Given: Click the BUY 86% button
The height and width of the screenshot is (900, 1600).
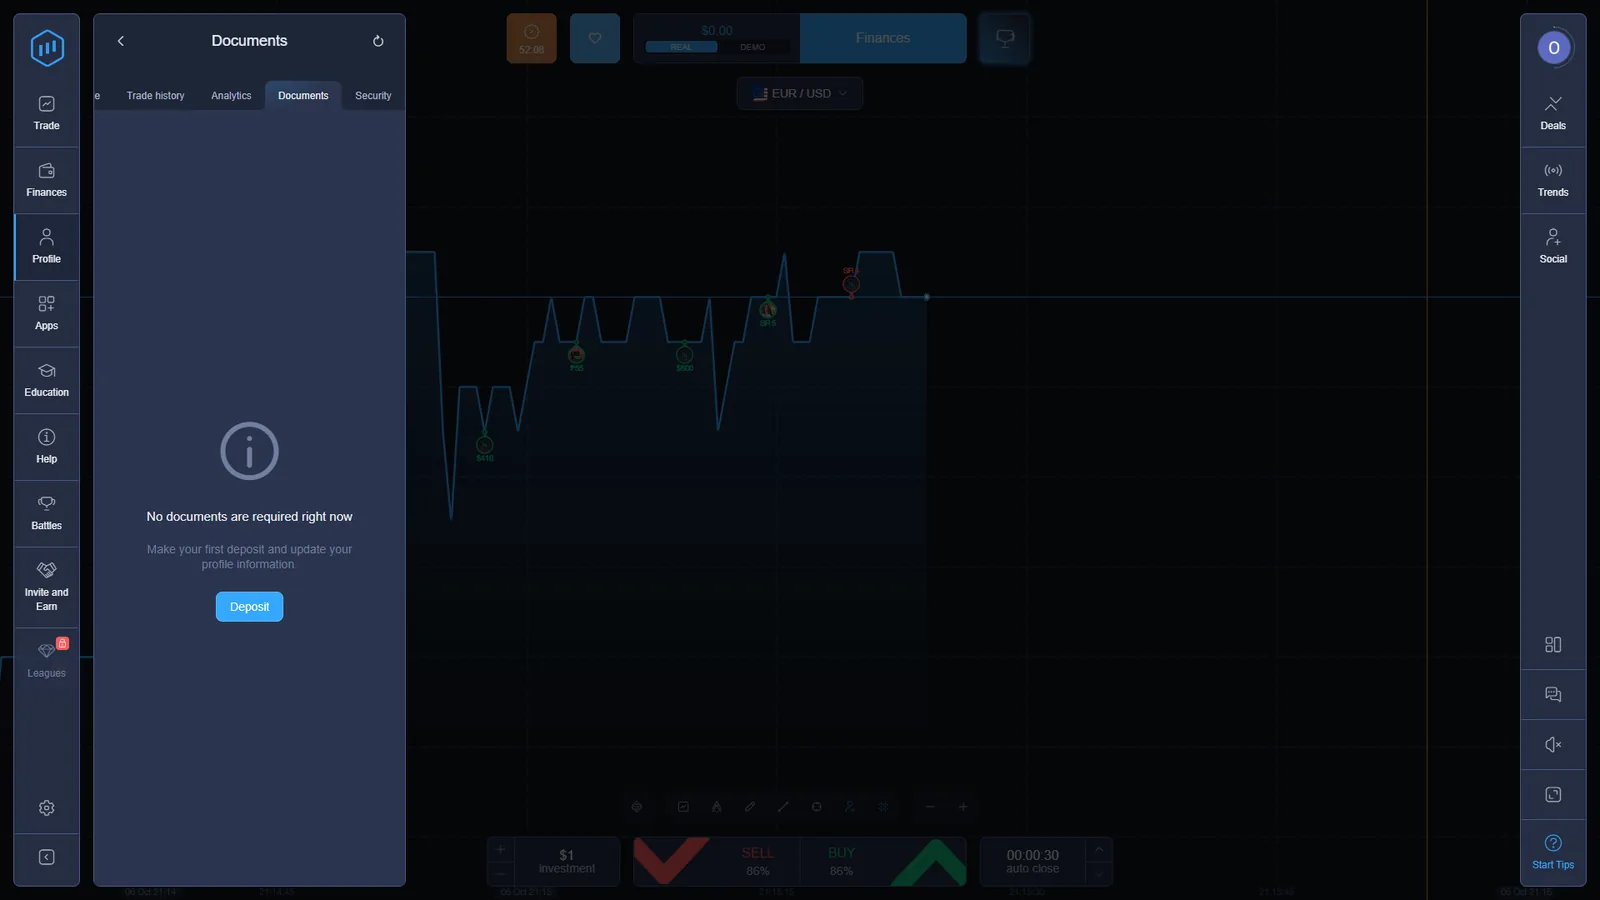Looking at the screenshot, I should click(884, 862).
